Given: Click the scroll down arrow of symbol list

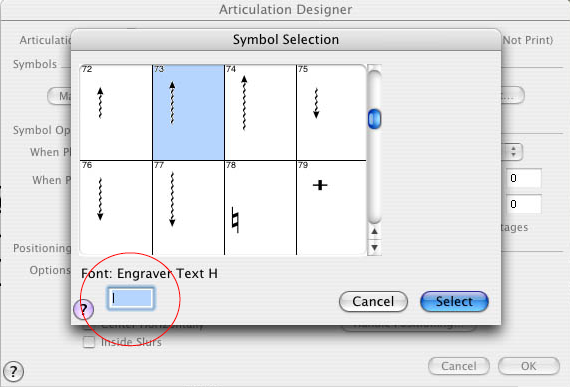Looking at the screenshot, I should click(x=374, y=248).
